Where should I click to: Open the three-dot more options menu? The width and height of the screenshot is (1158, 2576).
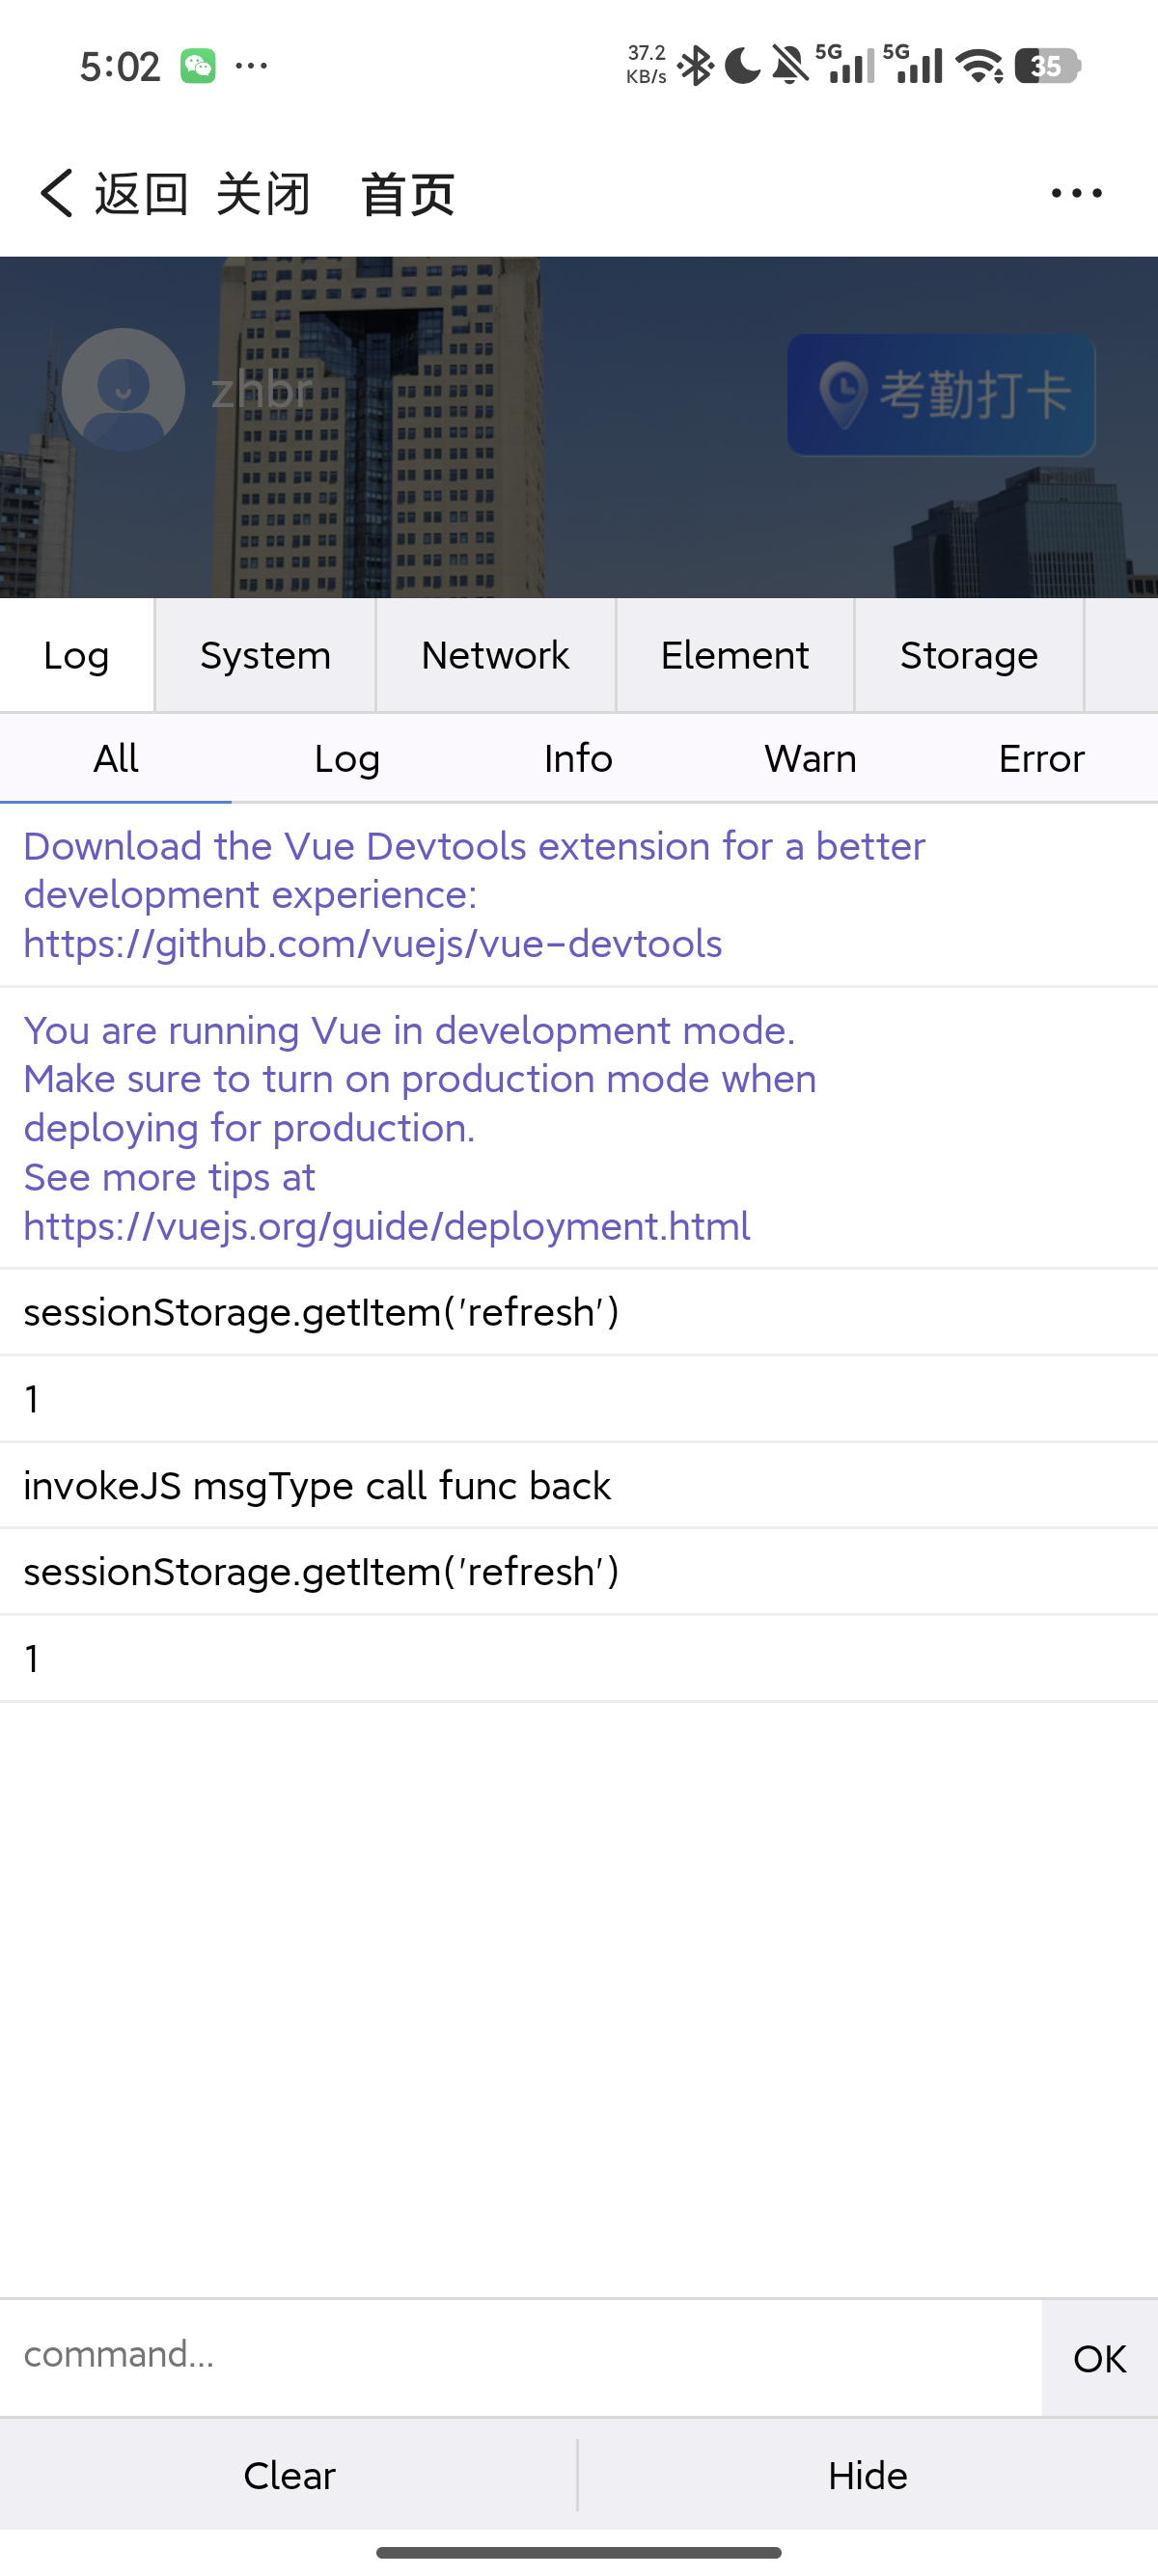point(1076,193)
